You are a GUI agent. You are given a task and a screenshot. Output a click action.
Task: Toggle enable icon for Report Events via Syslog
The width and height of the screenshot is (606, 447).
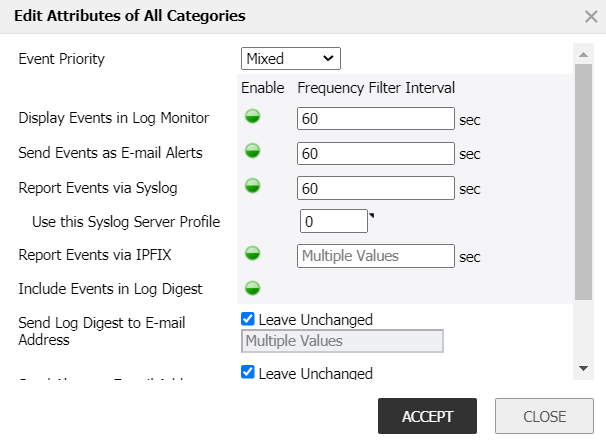click(x=252, y=185)
